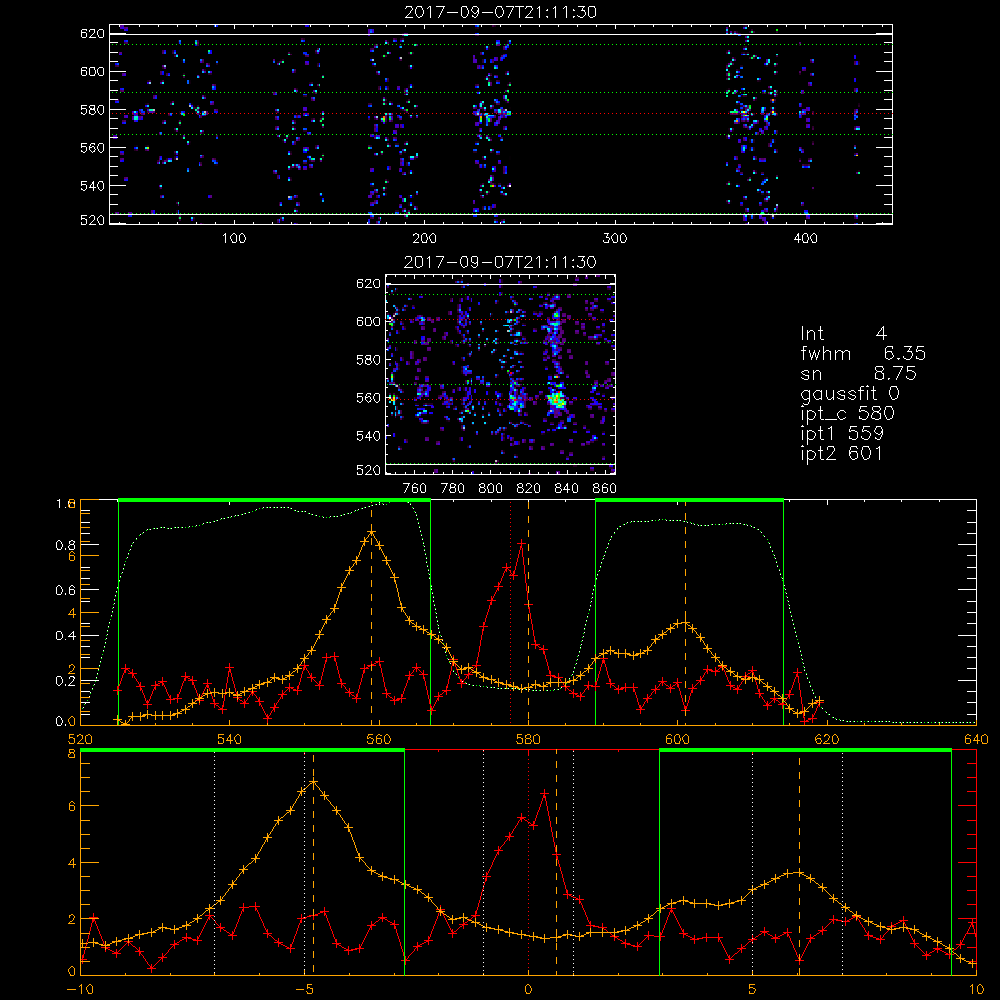
Task: Click the top plot title 2017-09-07T21:11:30
Action: coord(501,12)
